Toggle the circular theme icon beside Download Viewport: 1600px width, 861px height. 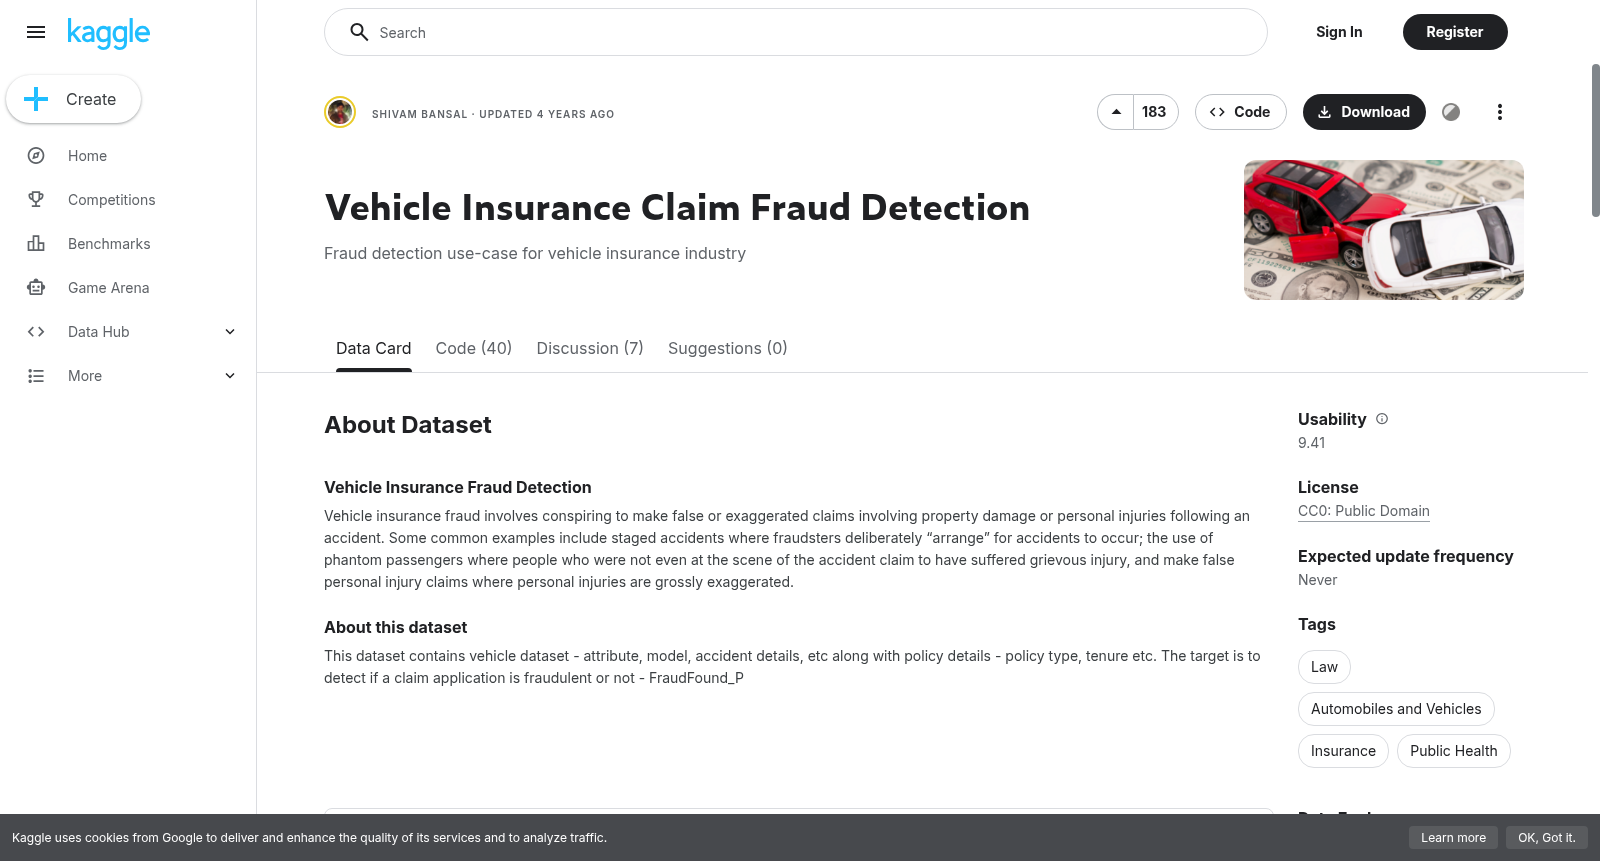point(1451,112)
